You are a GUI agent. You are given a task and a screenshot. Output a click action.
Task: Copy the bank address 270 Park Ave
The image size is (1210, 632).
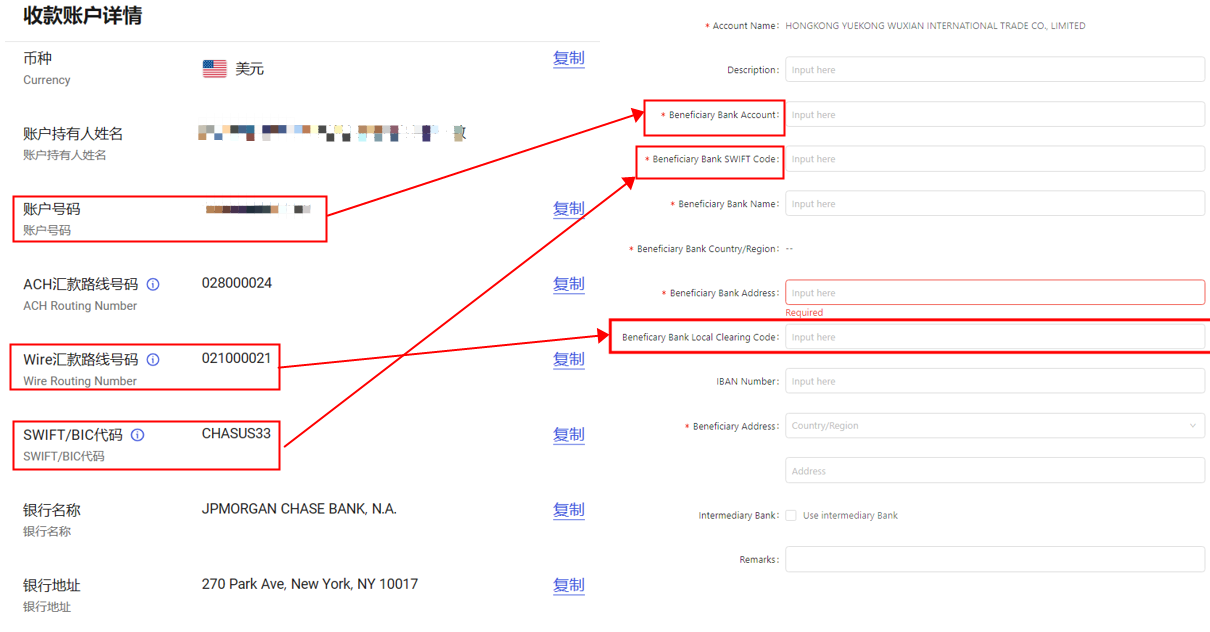568,585
